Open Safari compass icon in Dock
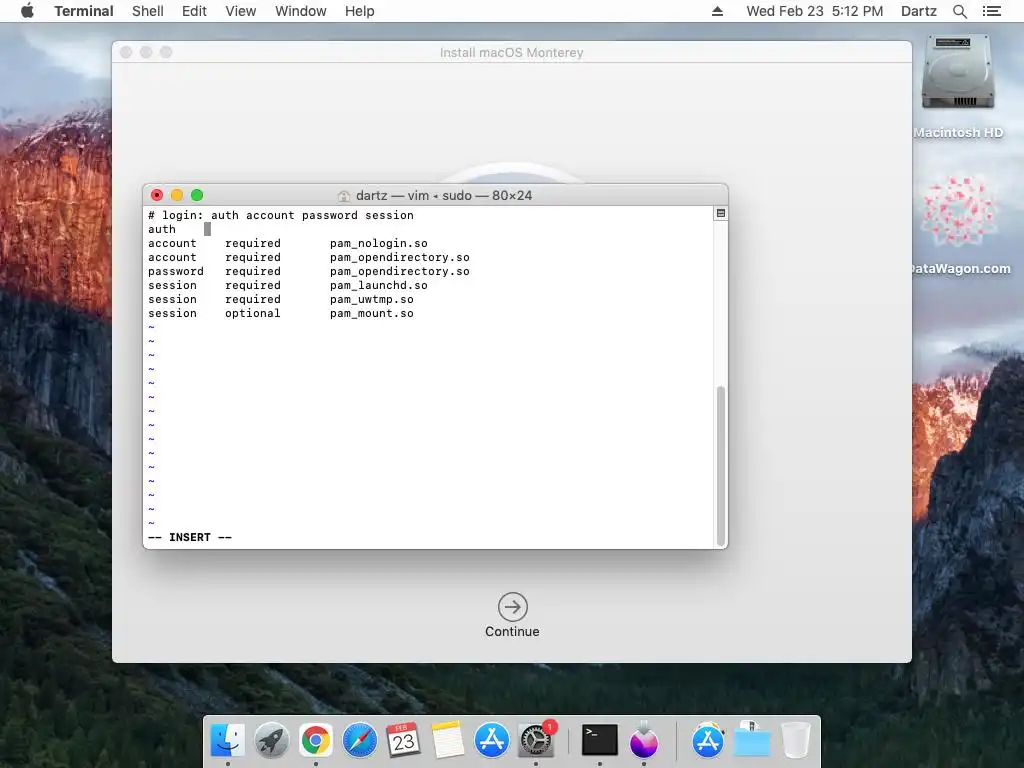This screenshot has width=1024, height=768. point(360,741)
